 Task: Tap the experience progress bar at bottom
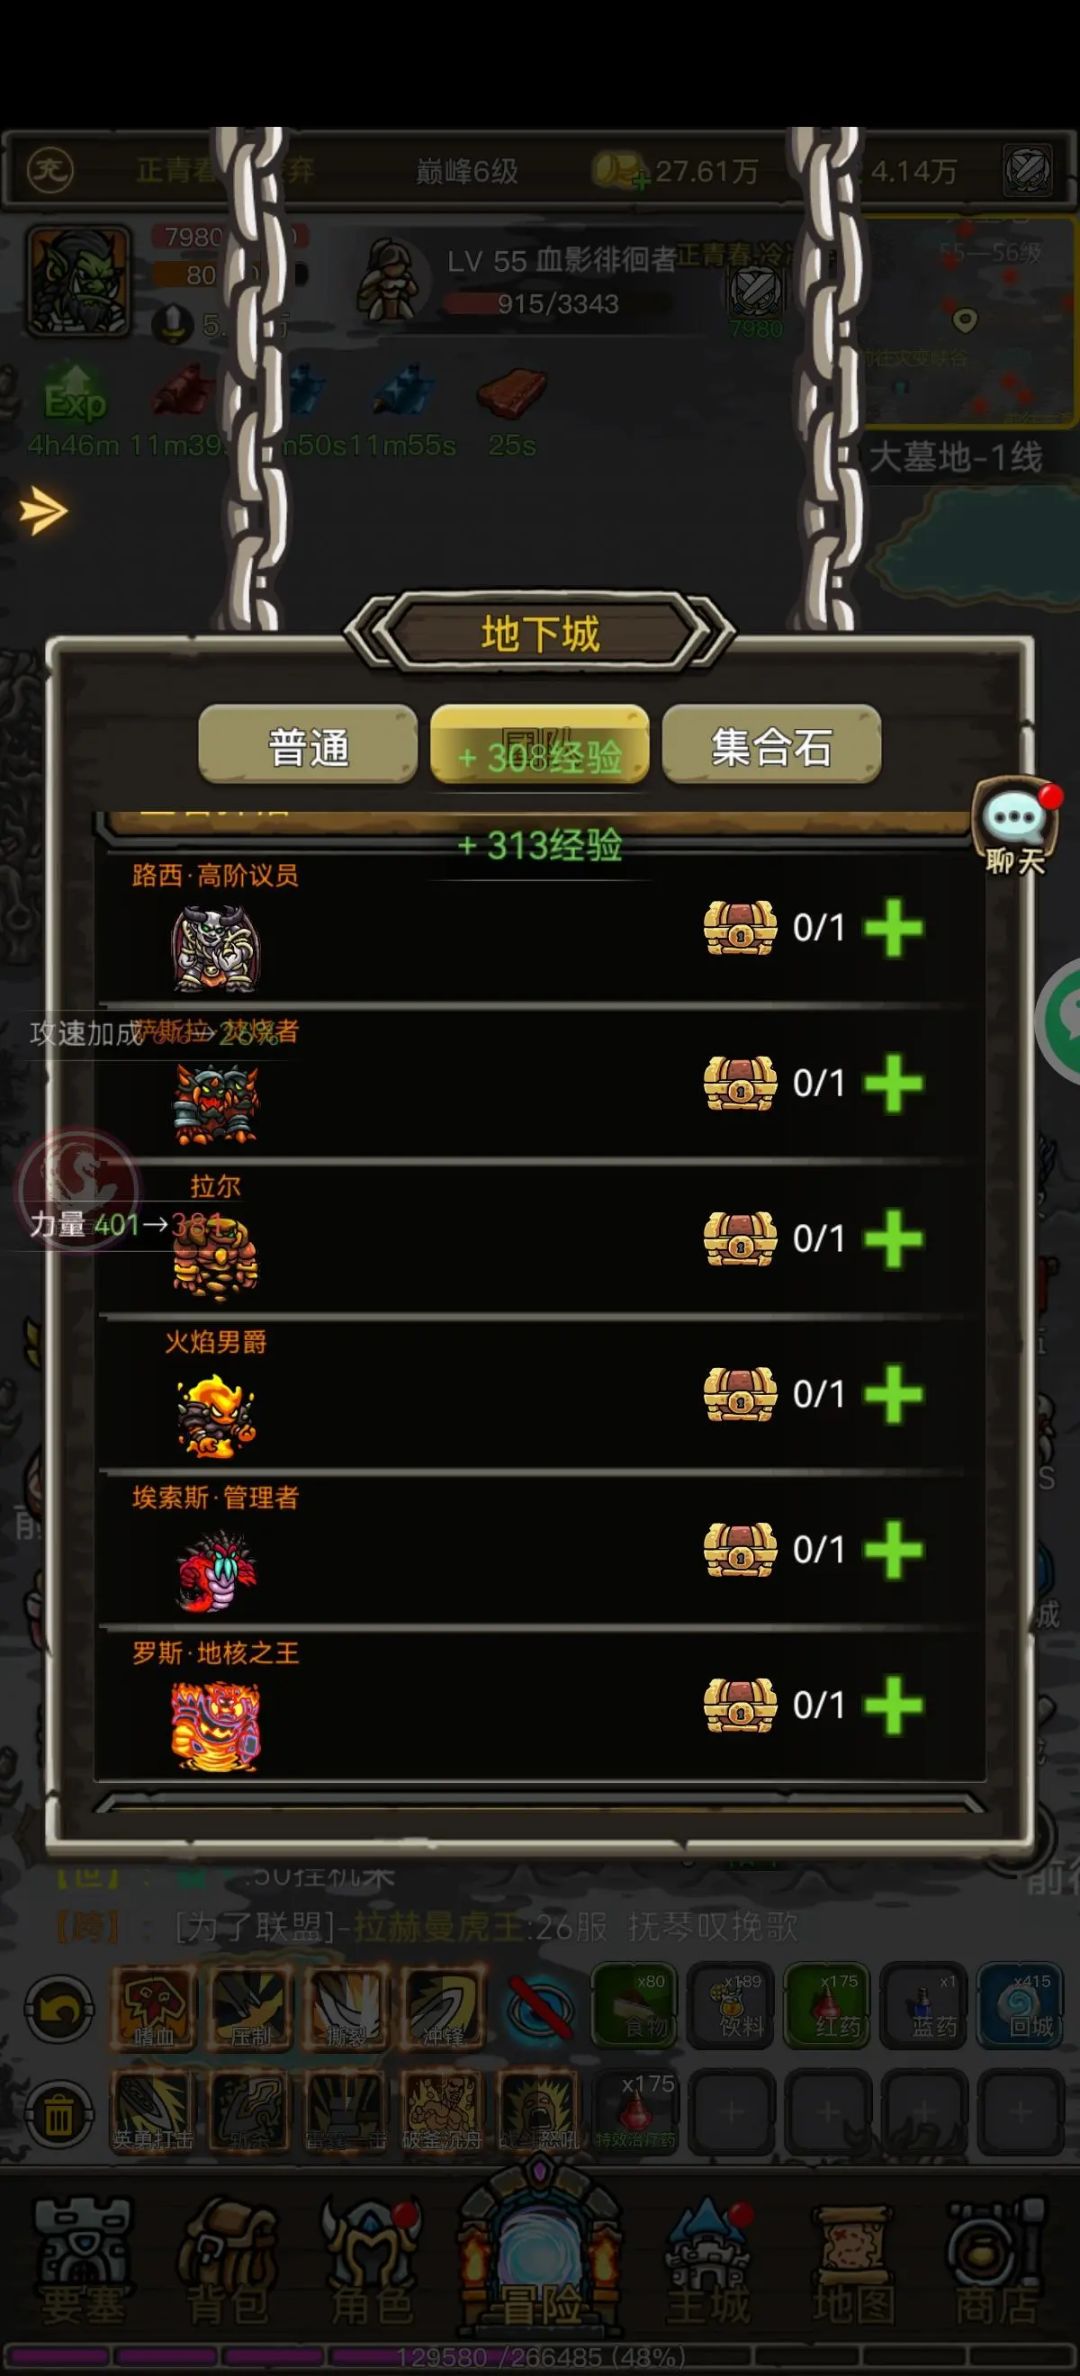pos(540,2356)
